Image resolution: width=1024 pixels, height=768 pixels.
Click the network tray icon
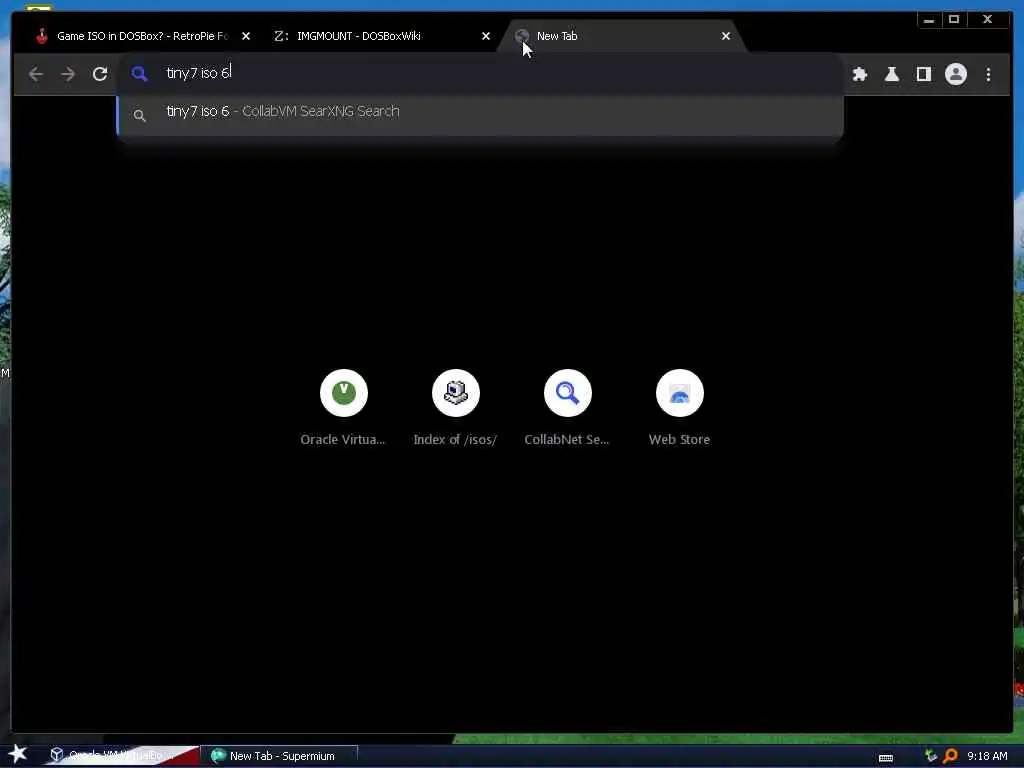click(x=931, y=756)
